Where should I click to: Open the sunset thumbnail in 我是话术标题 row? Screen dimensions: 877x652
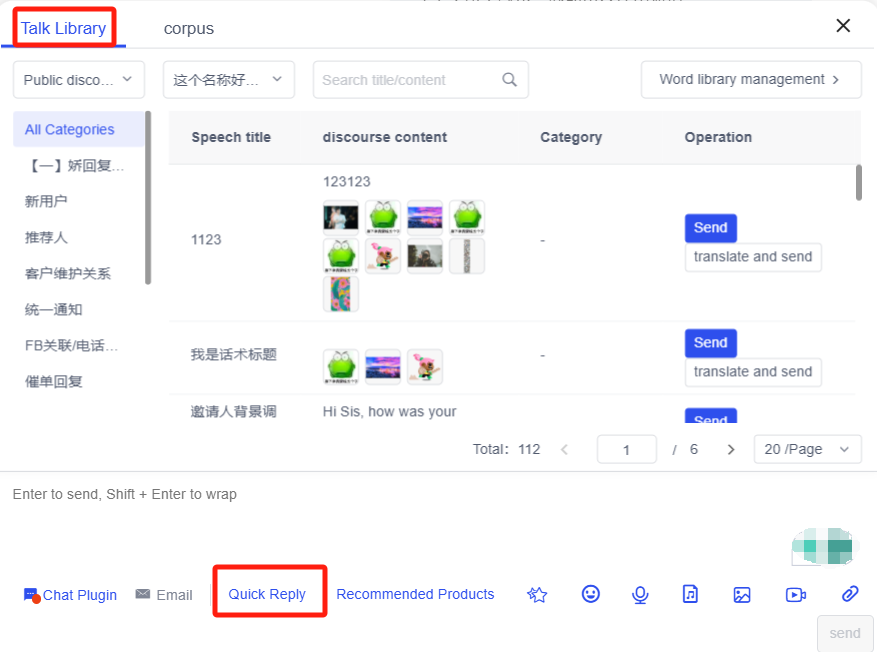[383, 367]
